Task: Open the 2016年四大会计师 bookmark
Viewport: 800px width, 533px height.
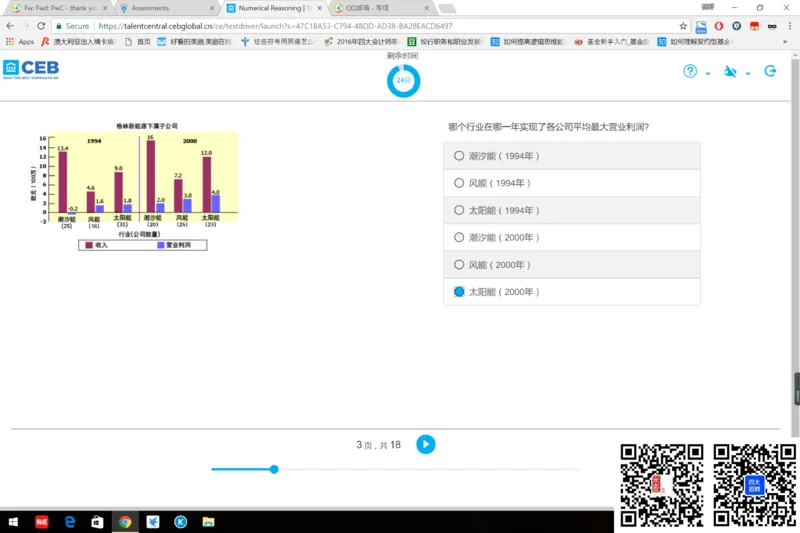Action: (361, 42)
